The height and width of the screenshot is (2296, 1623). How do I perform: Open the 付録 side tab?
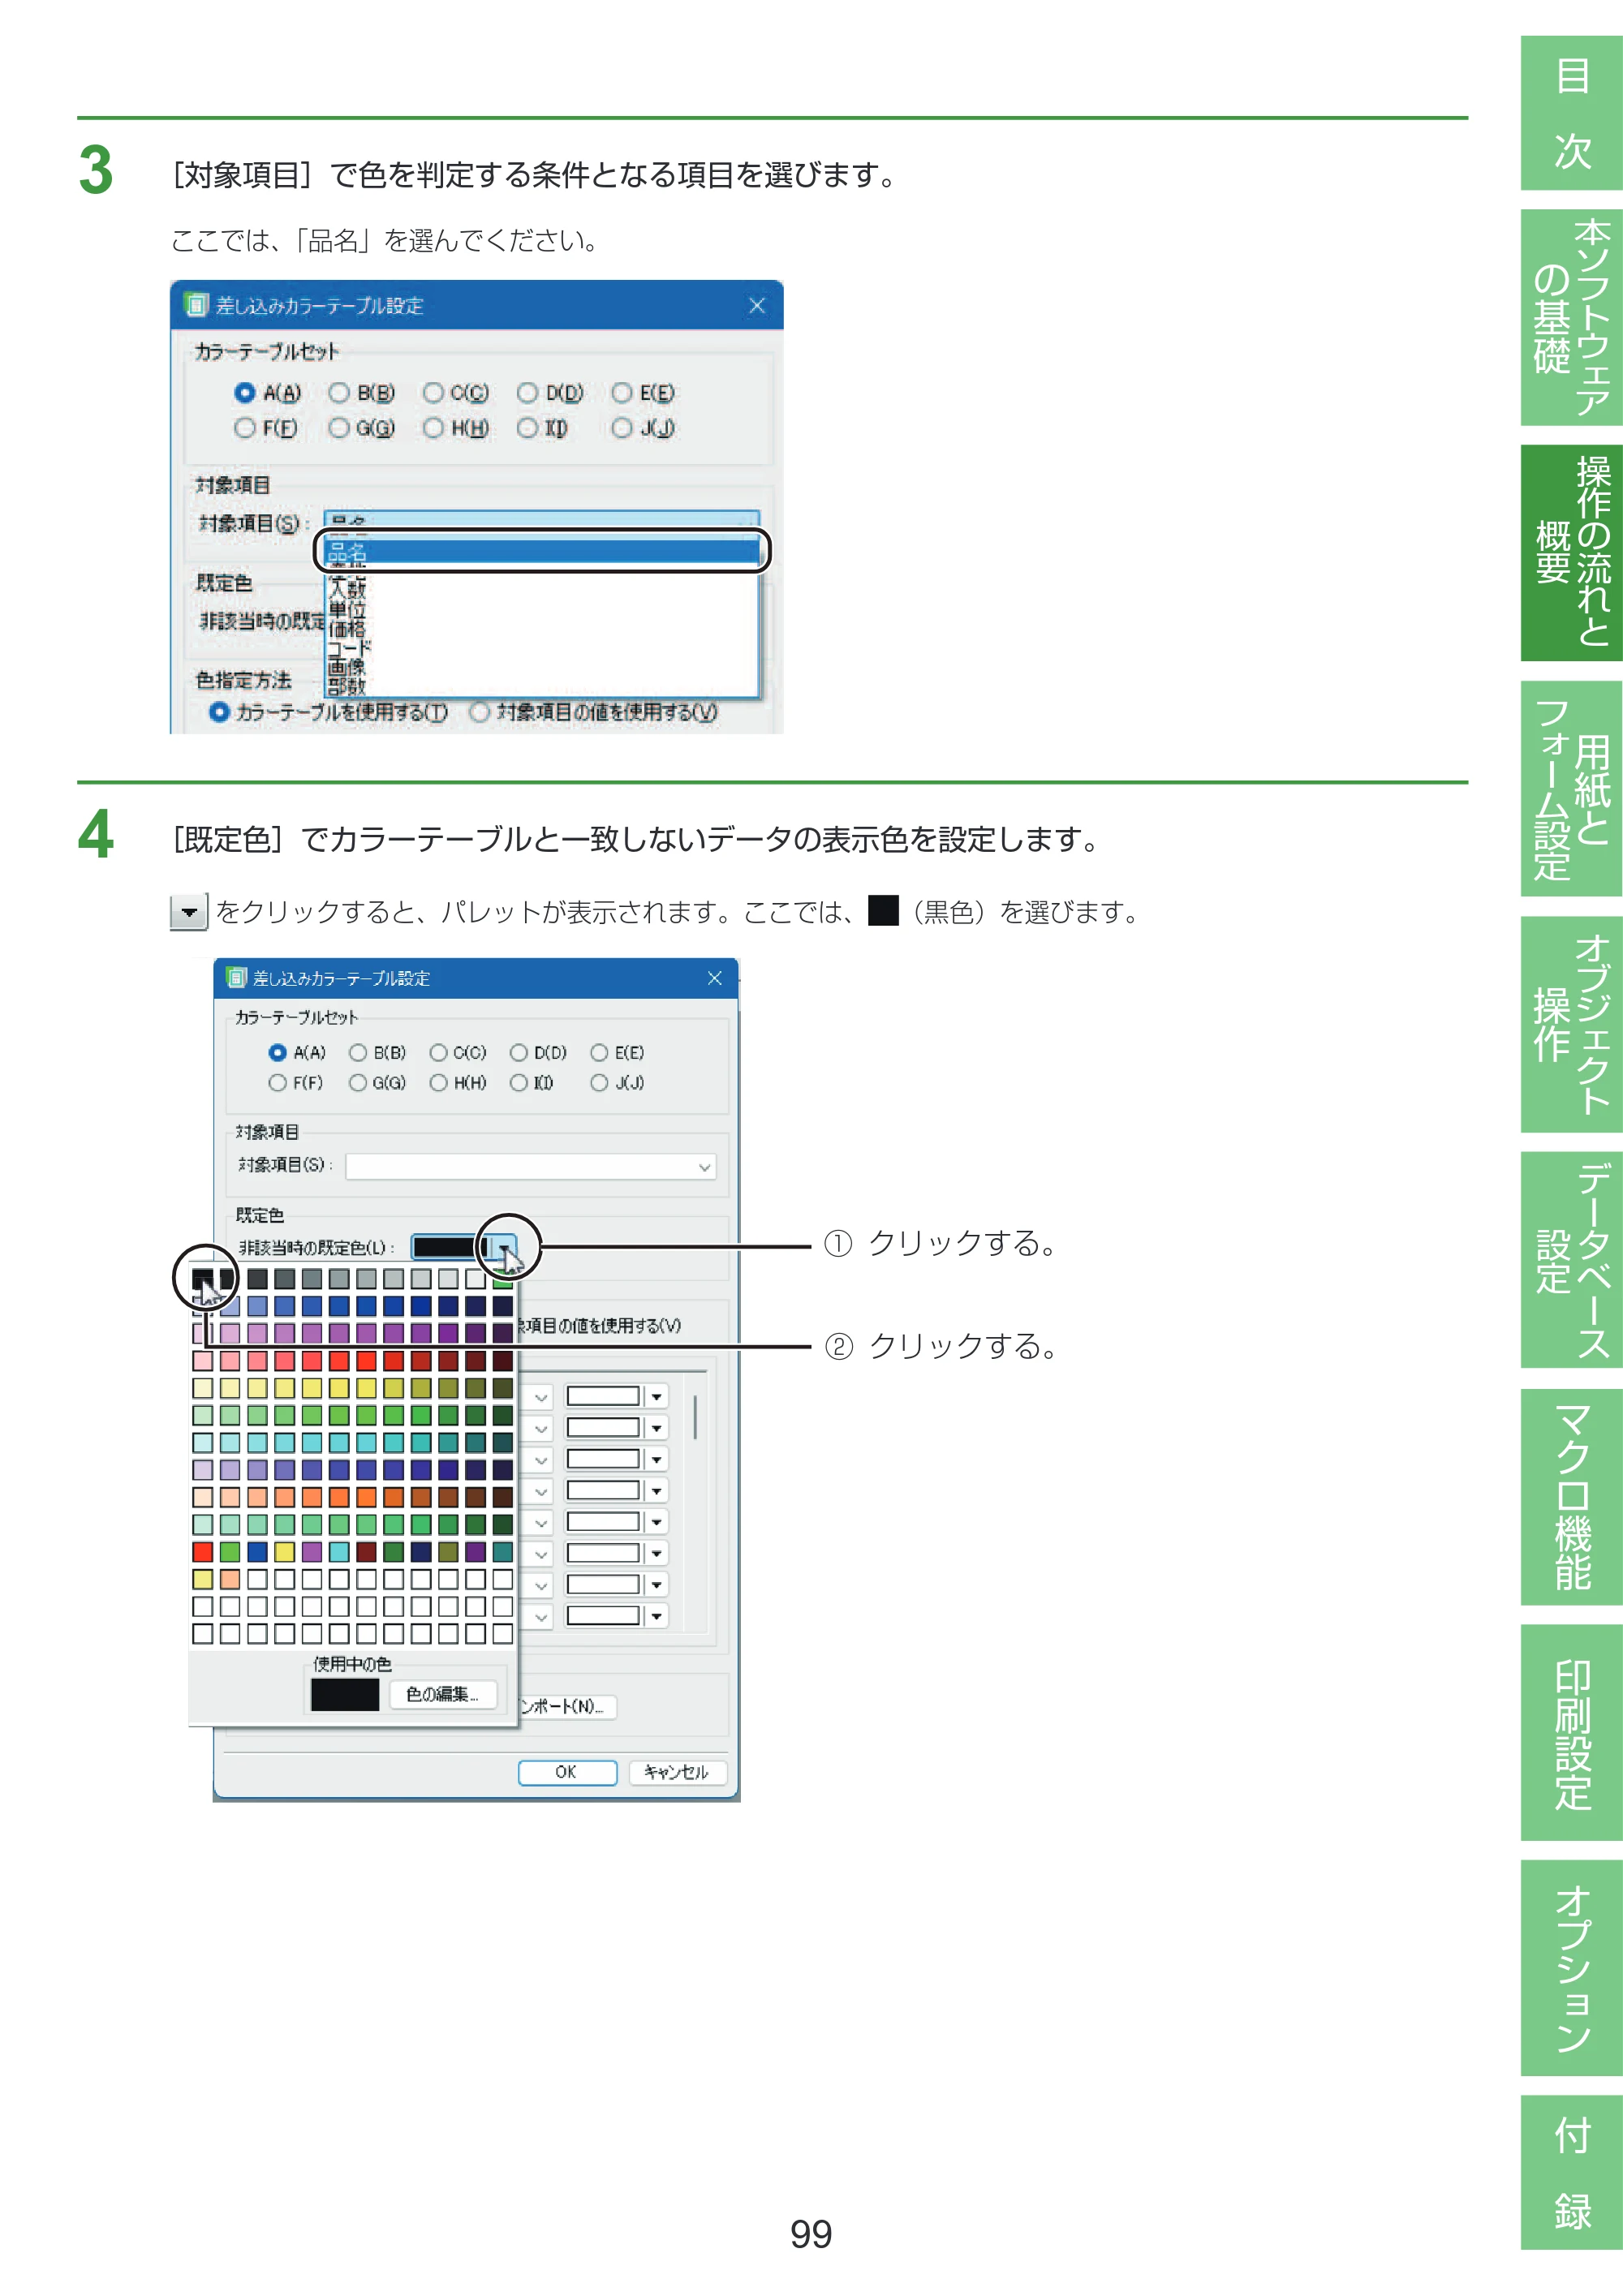pyautogui.click(x=1571, y=2172)
